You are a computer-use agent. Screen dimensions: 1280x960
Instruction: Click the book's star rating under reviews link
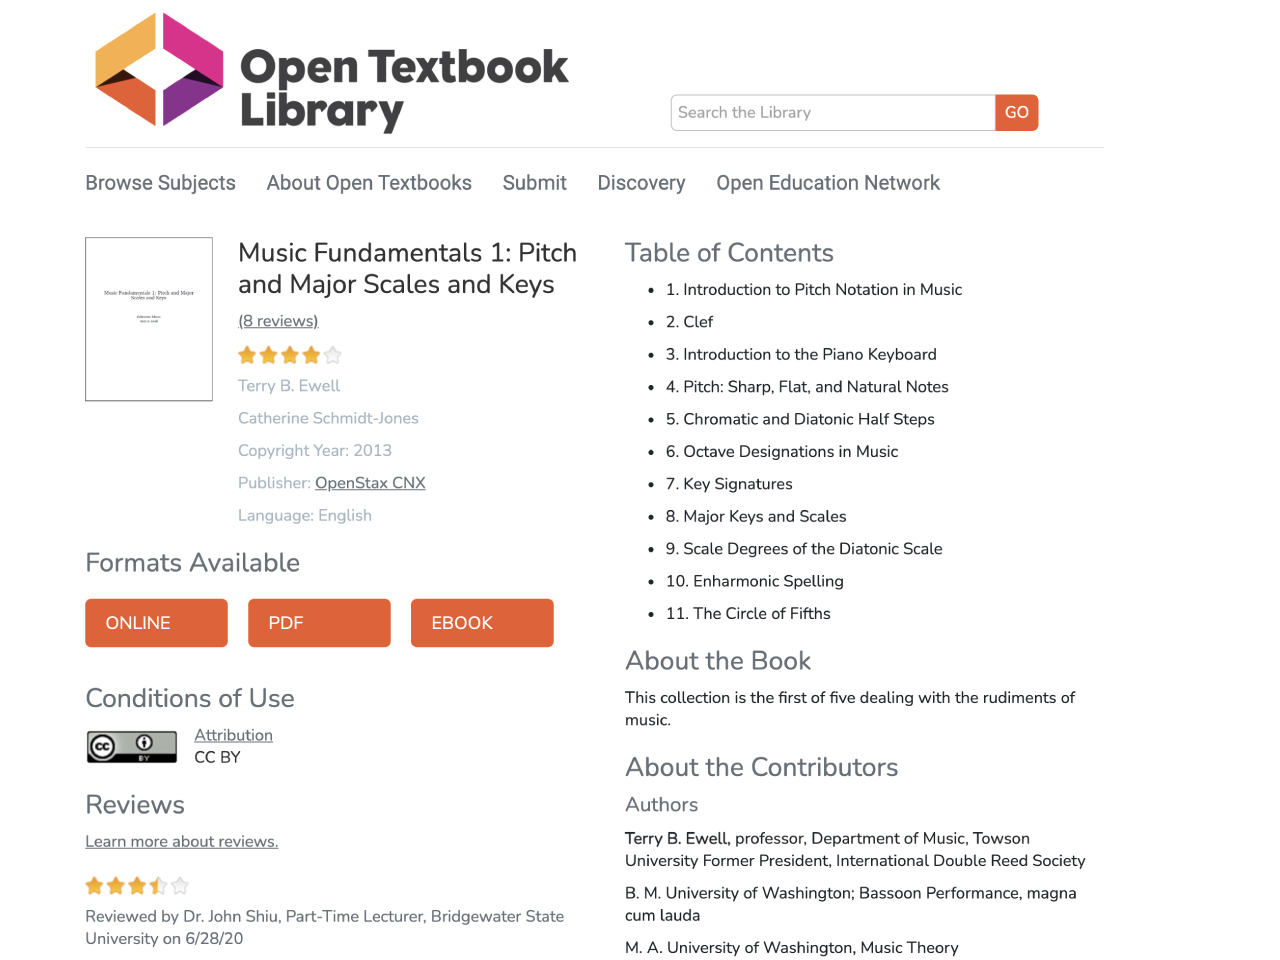point(290,355)
